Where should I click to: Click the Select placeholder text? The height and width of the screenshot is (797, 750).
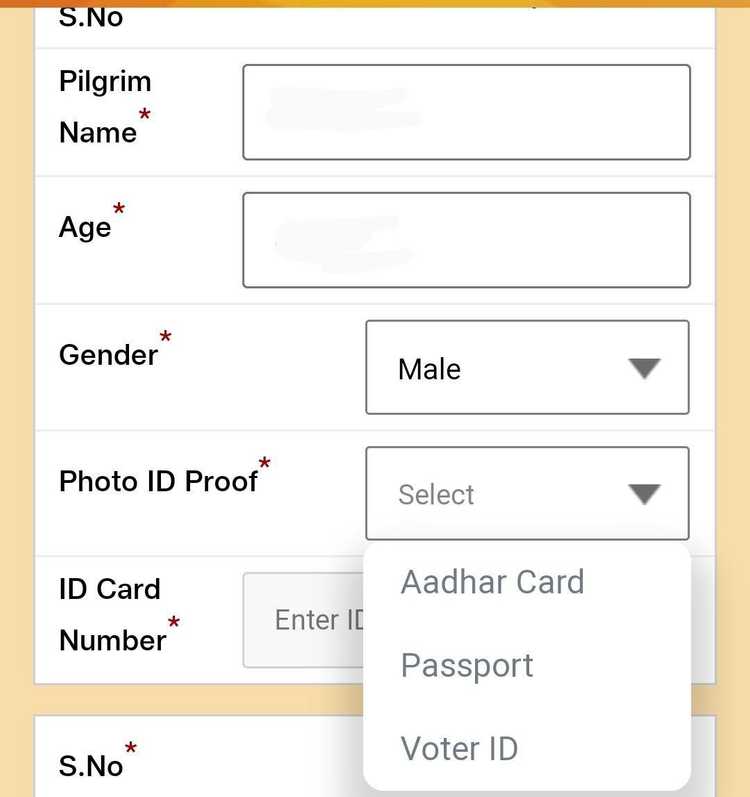click(436, 495)
